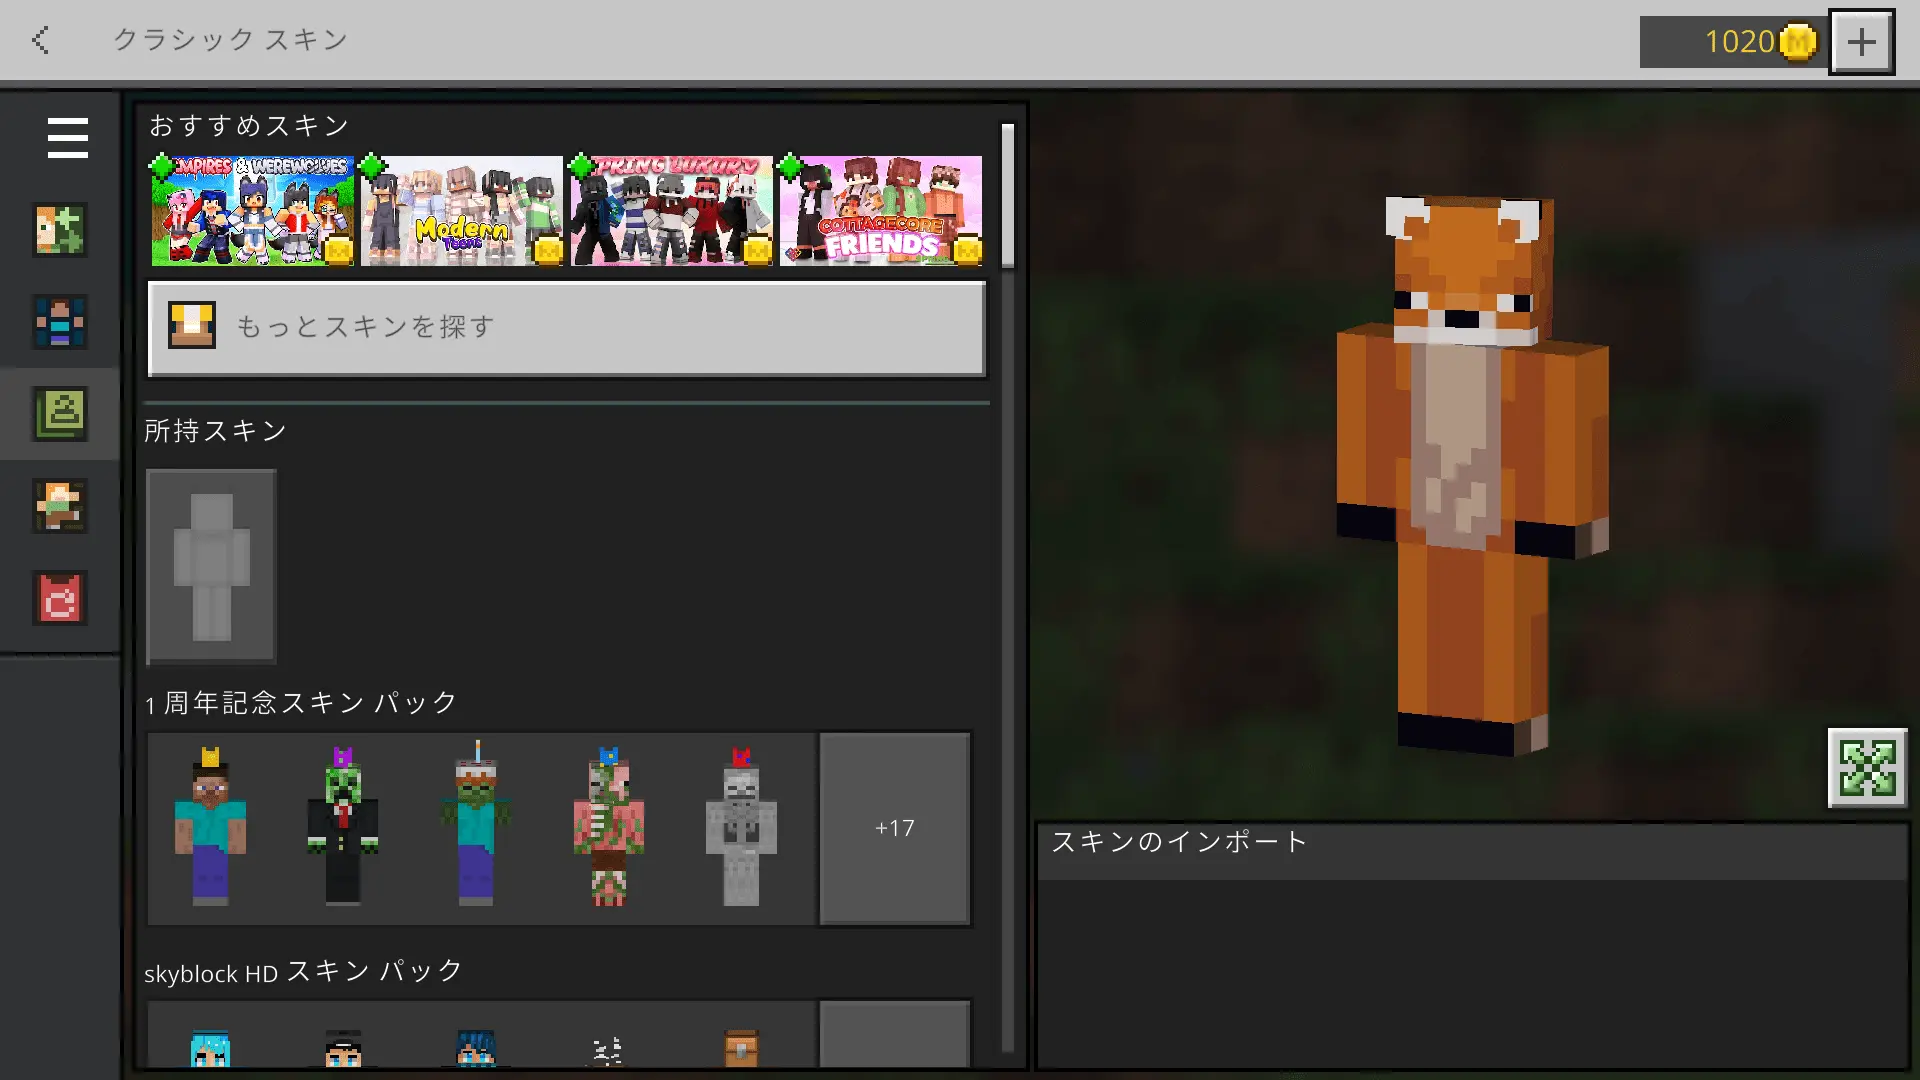Open the Modern Teens skin pack banner
The image size is (1920, 1080).
(462, 211)
